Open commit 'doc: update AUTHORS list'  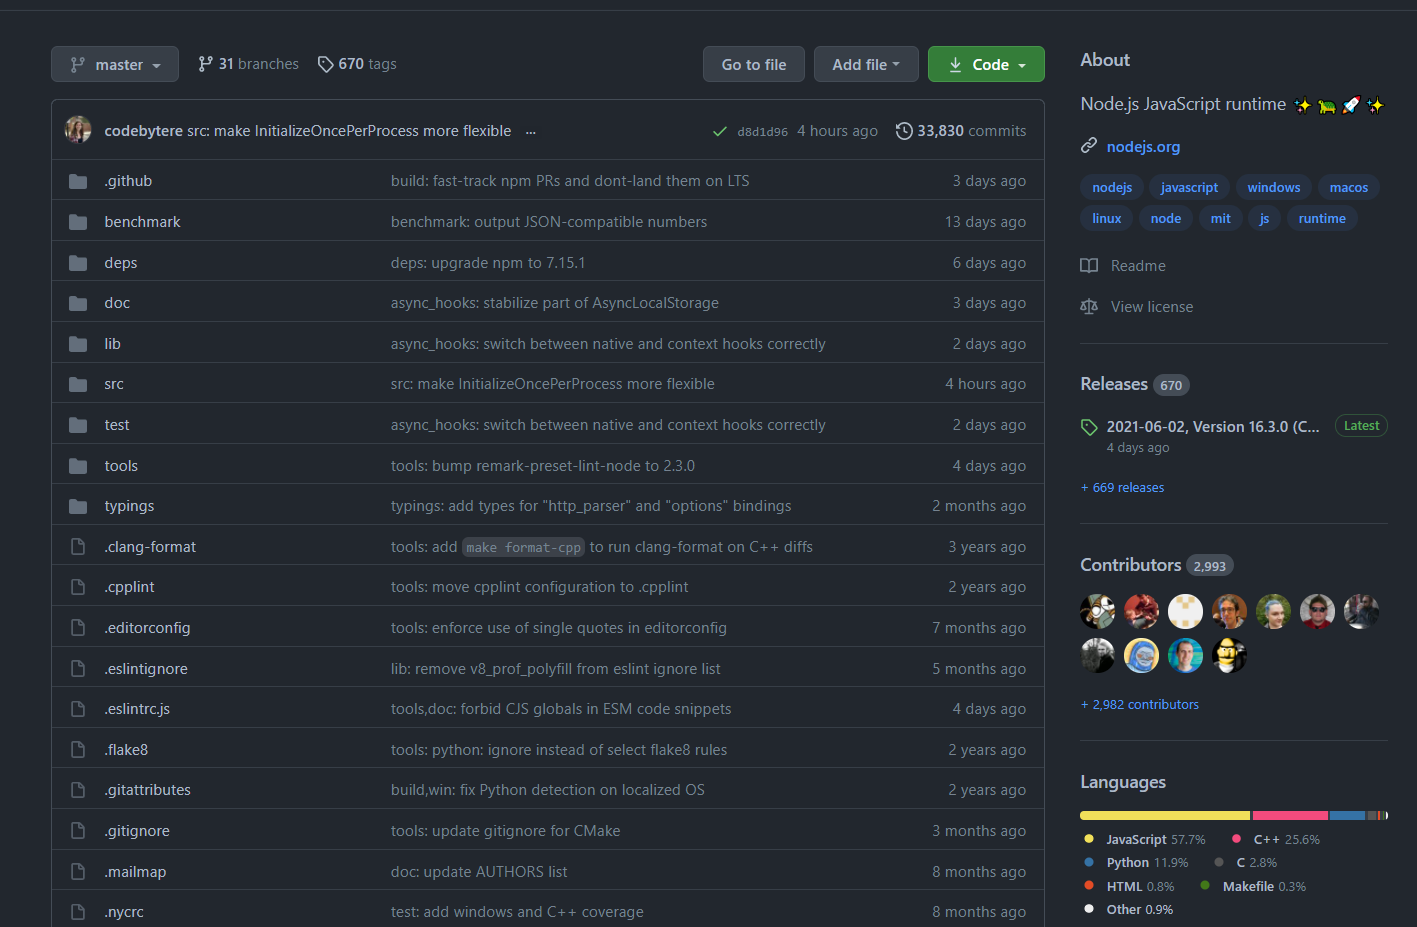click(479, 872)
